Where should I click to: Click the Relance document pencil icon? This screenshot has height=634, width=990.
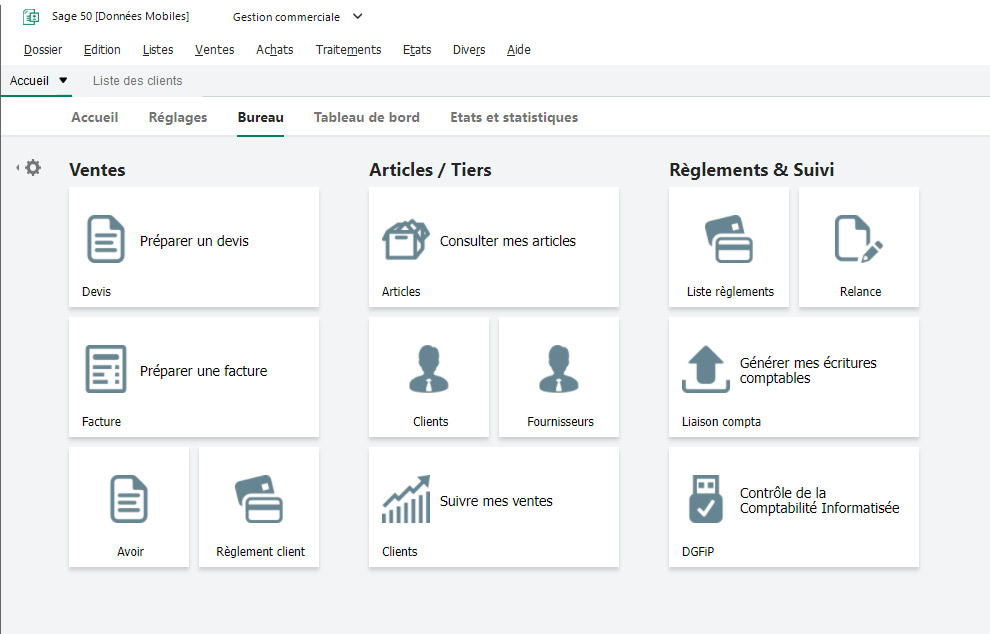[x=859, y=239]
